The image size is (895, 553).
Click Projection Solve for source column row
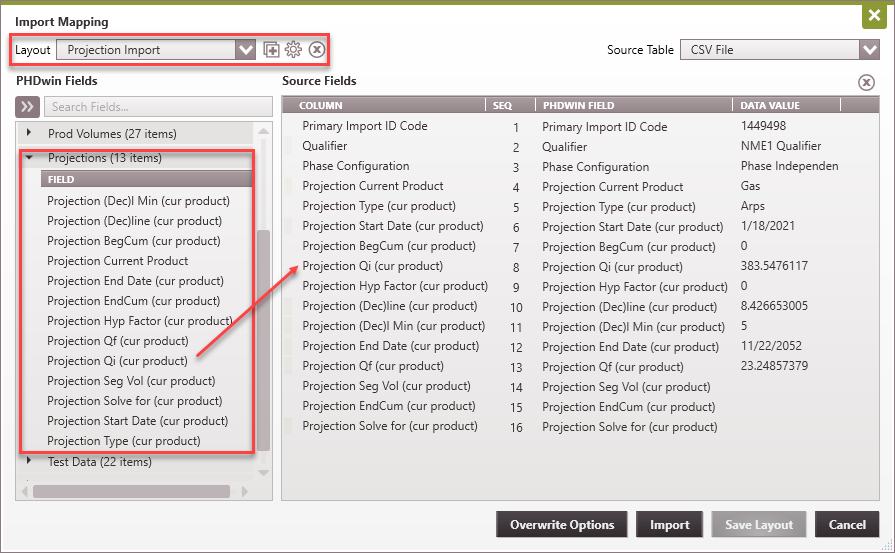point(390,425)
